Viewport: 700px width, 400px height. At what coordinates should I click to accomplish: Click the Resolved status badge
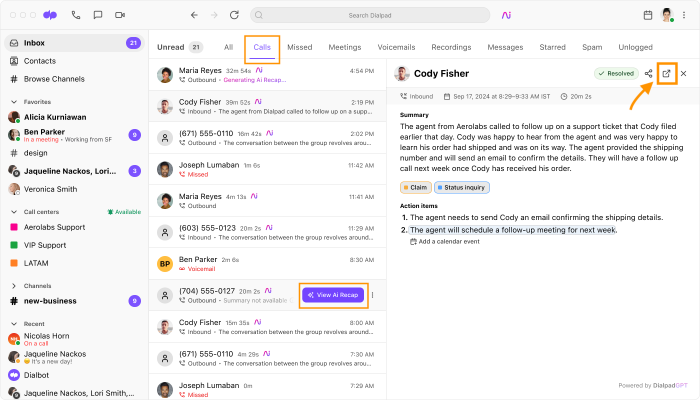(614, 74)
